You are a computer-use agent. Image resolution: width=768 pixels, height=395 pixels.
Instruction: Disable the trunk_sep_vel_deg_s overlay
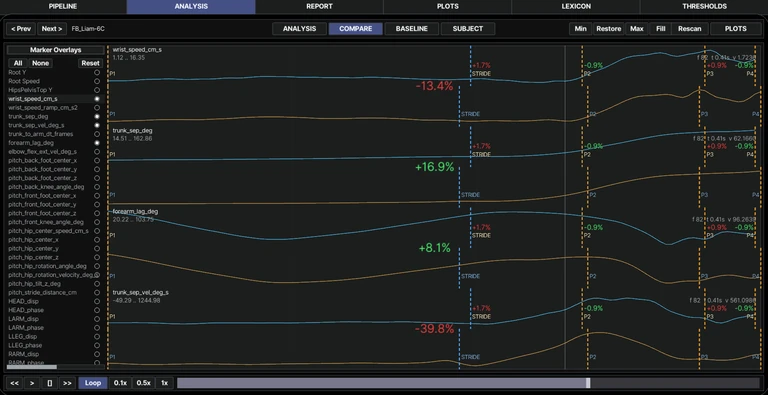click(x=97, y=125)
